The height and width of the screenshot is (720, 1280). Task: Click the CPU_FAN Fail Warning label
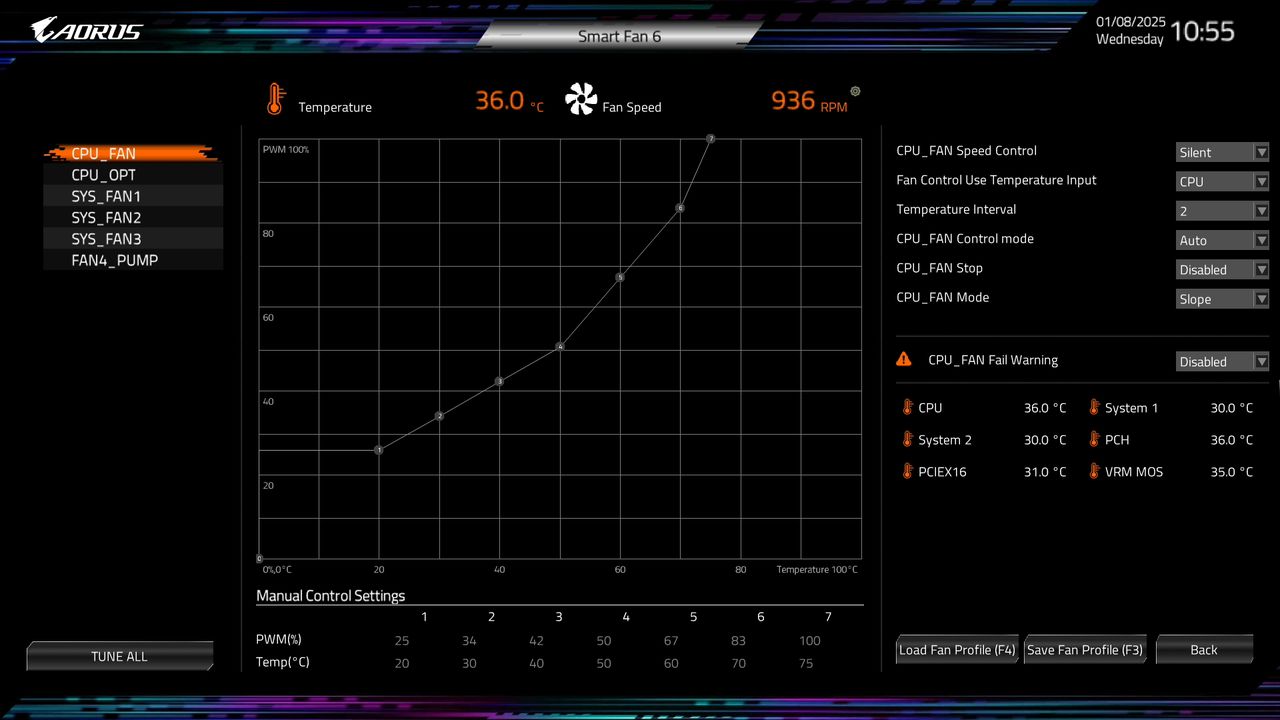point(993,360)
